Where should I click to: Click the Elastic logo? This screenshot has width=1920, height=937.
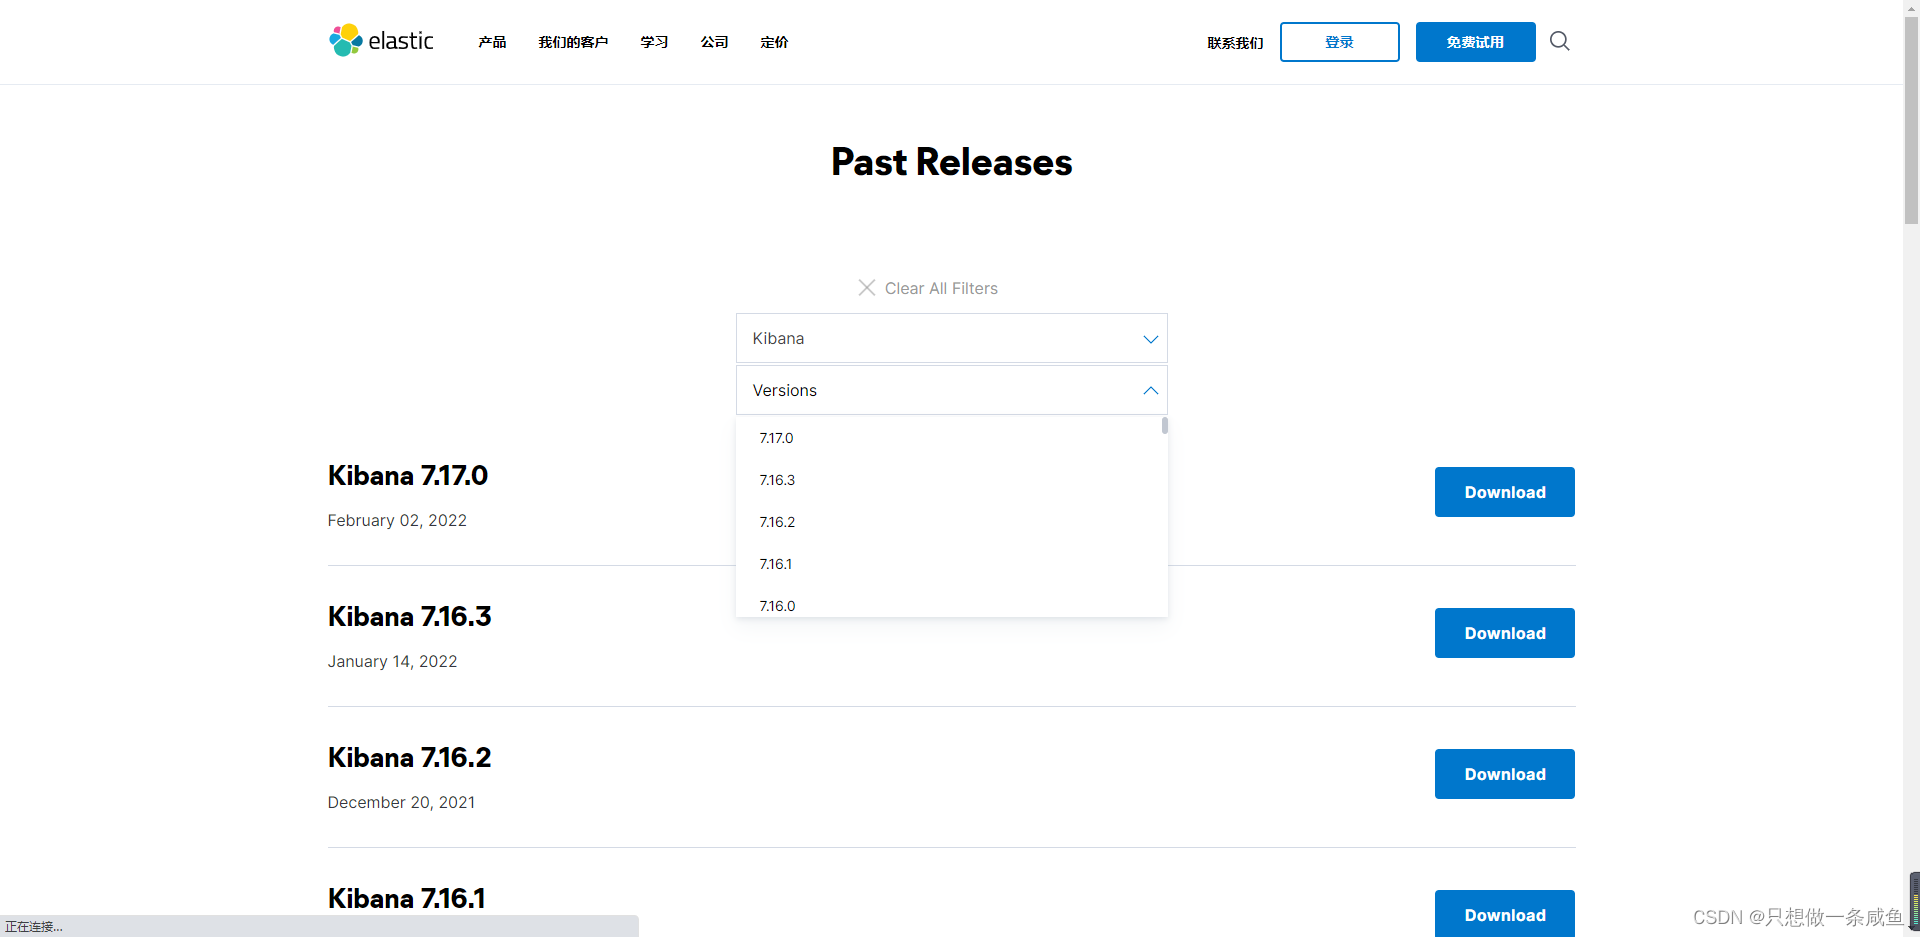(x=381, y=41)
